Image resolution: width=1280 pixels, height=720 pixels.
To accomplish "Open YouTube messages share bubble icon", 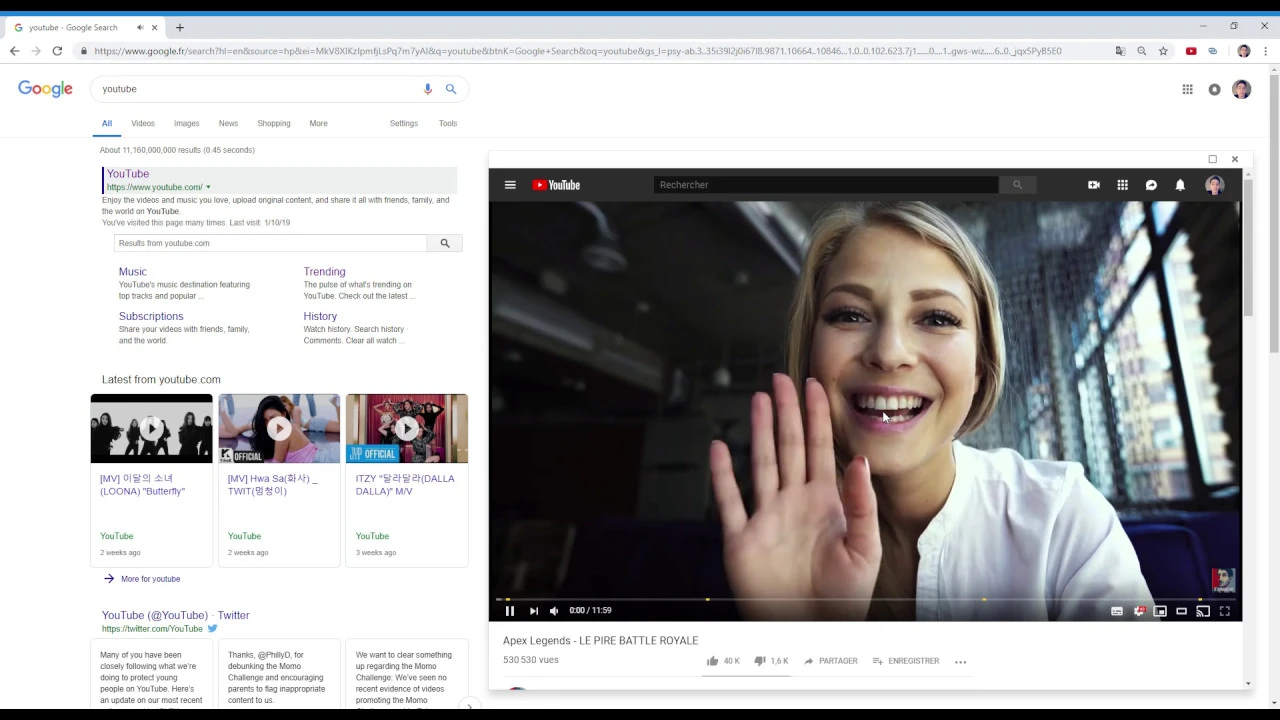I will pyautogui.click(x=1151, y=185).
